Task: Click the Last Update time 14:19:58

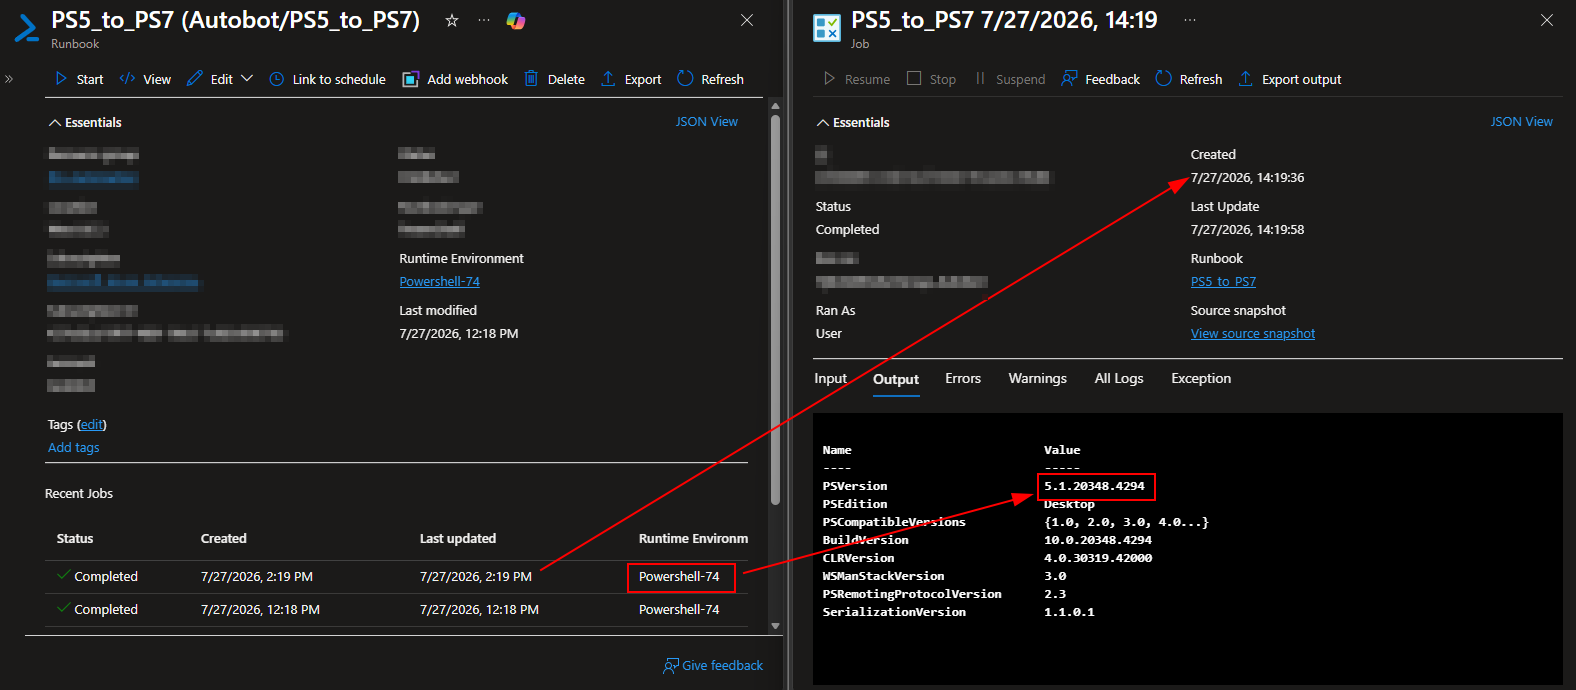Action: click(1247, 229)
